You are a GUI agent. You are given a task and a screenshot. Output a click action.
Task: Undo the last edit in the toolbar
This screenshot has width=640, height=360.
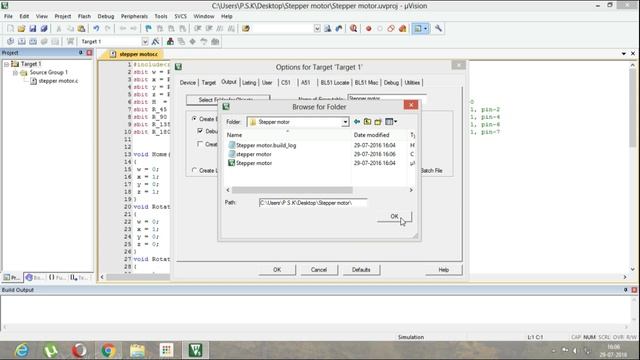pos(96,29)
